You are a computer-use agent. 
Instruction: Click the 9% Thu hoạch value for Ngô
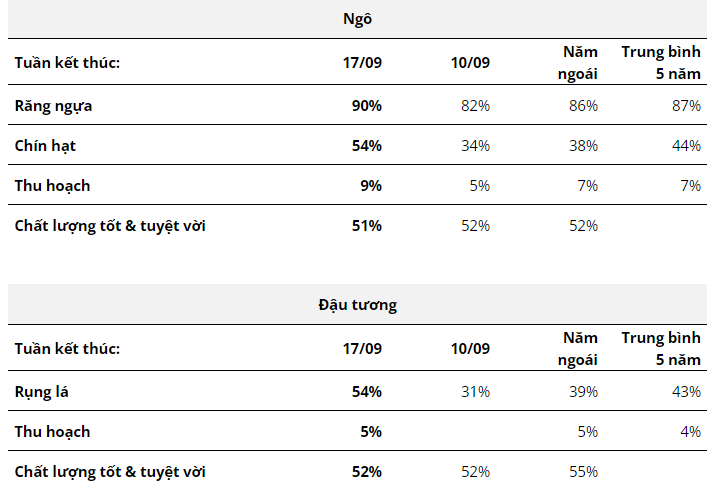(371, 185)
